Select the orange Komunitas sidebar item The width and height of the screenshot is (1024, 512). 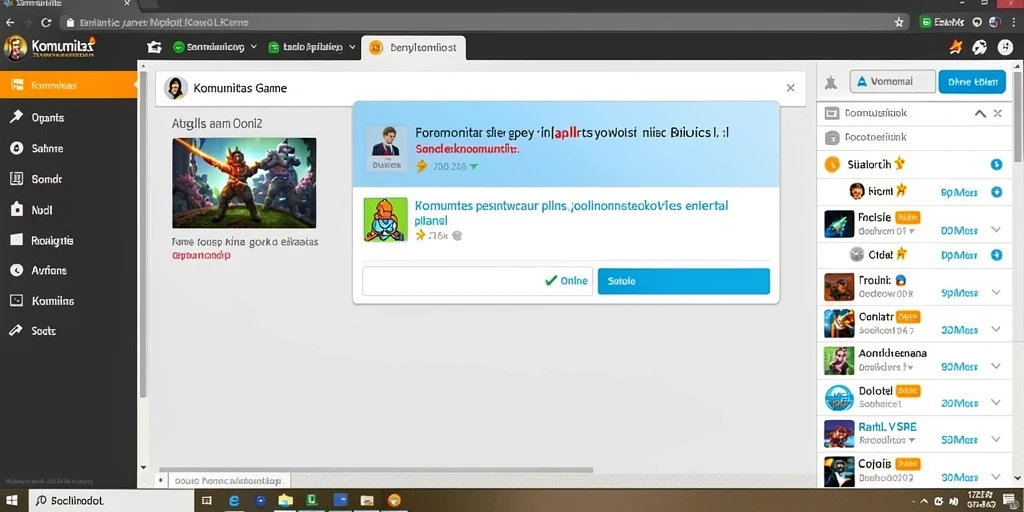[68, 86]
